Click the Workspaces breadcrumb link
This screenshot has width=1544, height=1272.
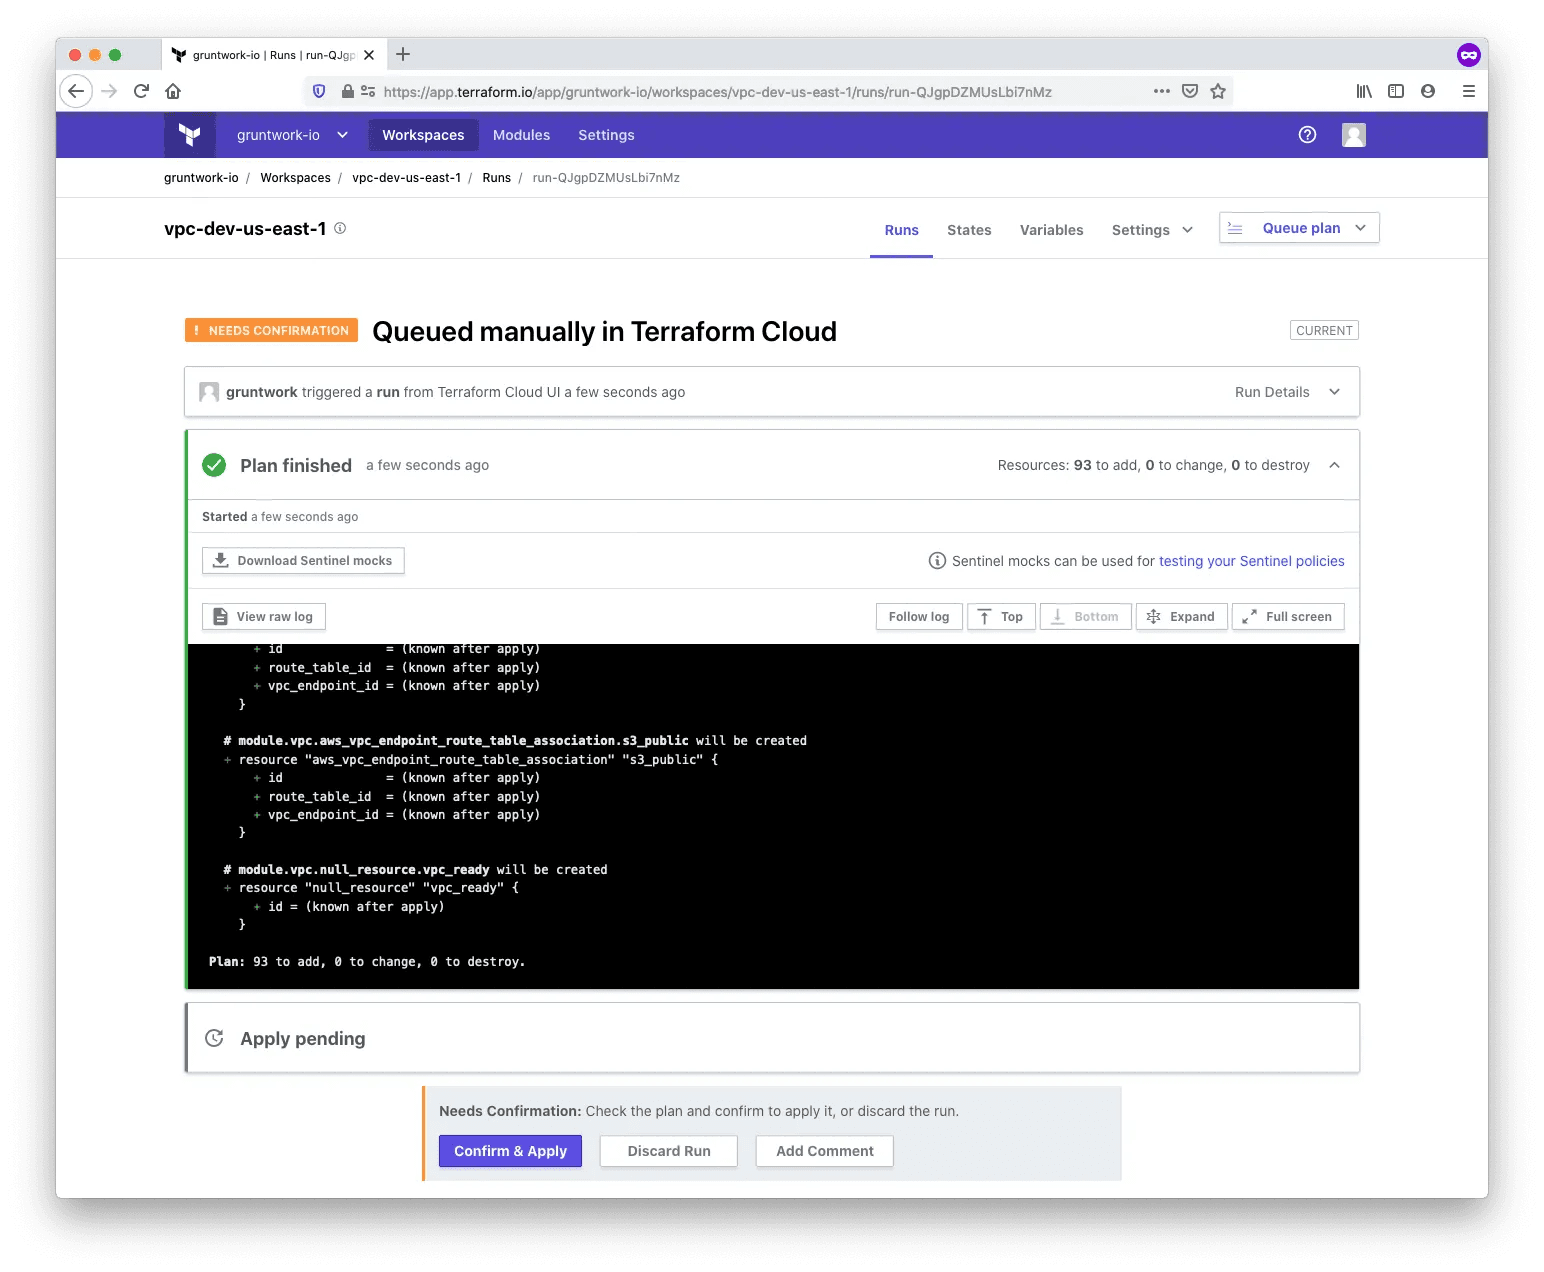pos(295,178)
